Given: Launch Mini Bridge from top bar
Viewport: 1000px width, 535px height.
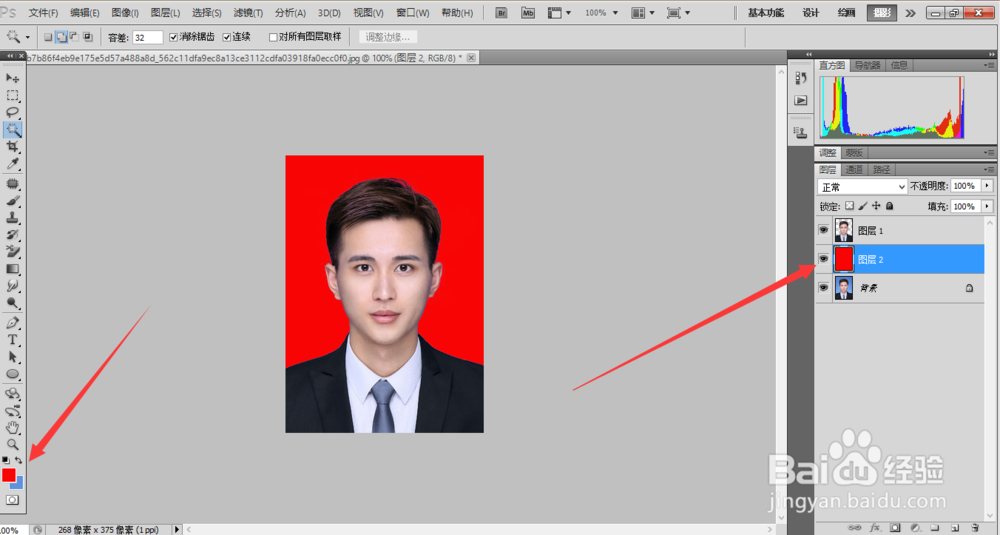Looking at the screenshot, I should (527, 13).
